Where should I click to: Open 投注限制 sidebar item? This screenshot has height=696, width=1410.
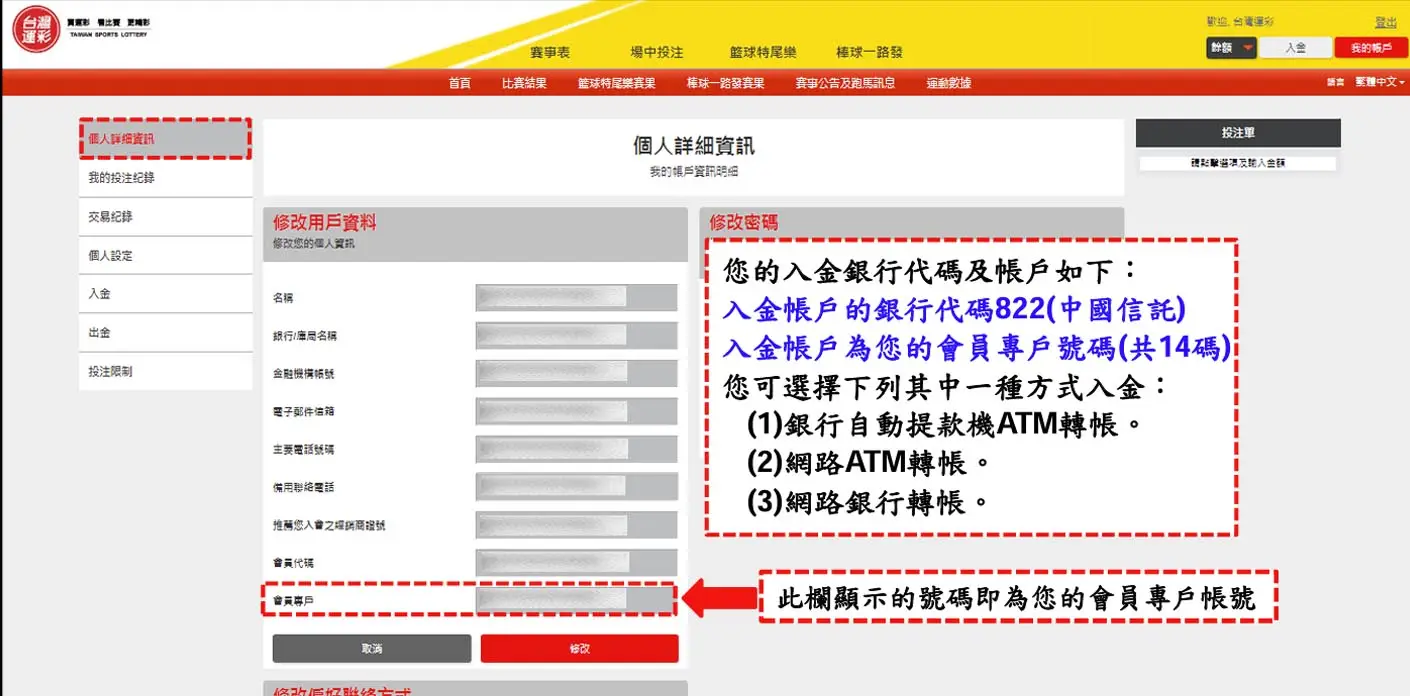tap(110, 372)
